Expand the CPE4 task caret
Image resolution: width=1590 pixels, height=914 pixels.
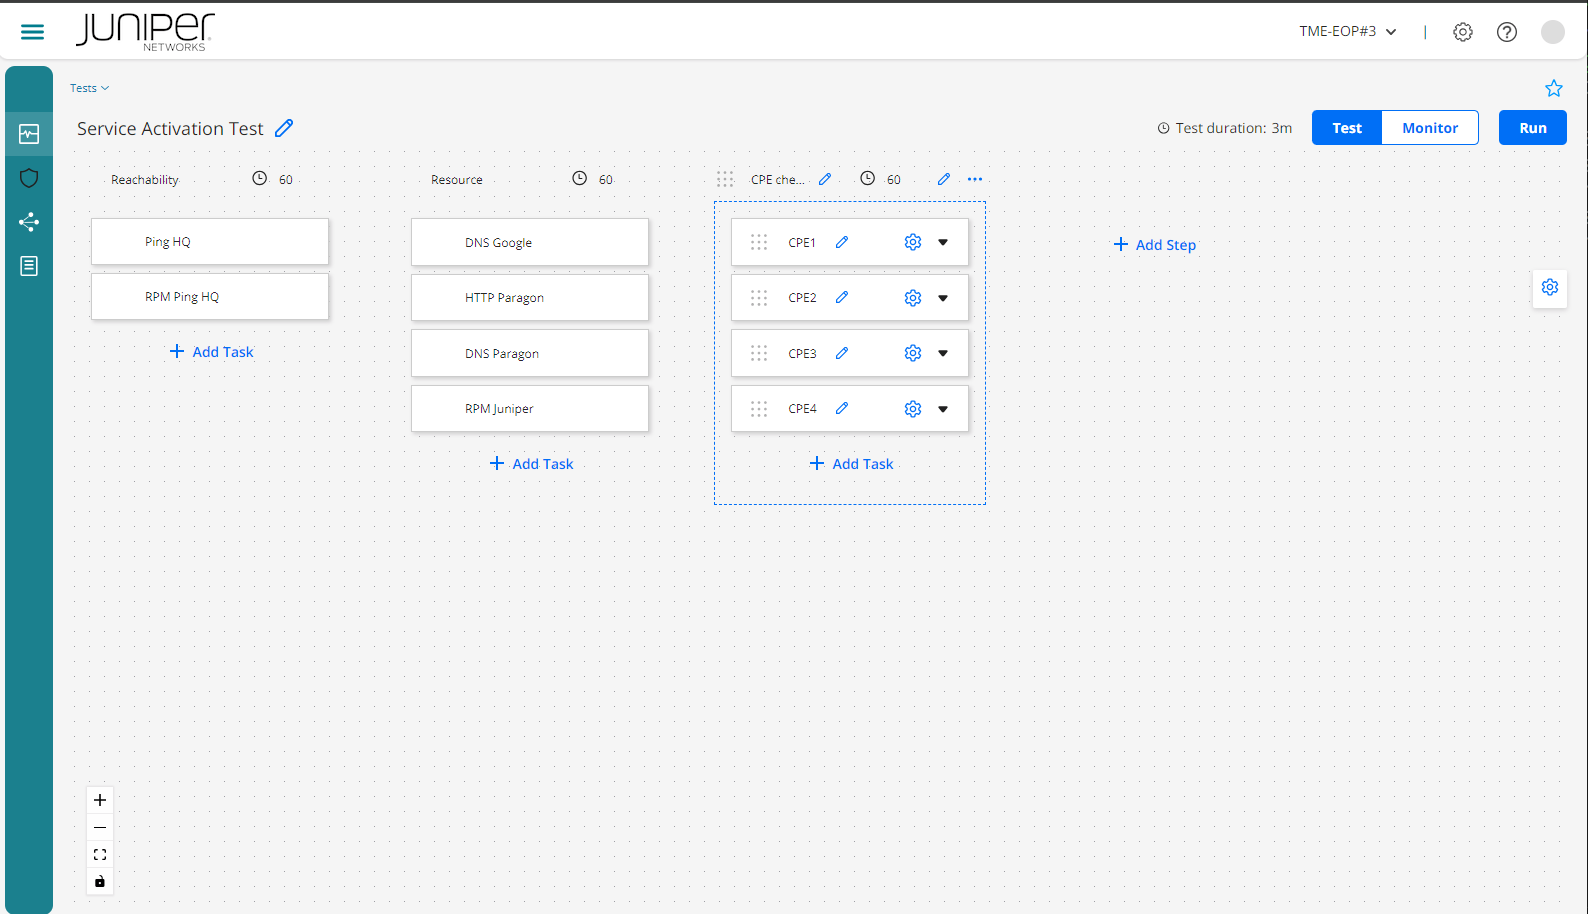(943, 409)
